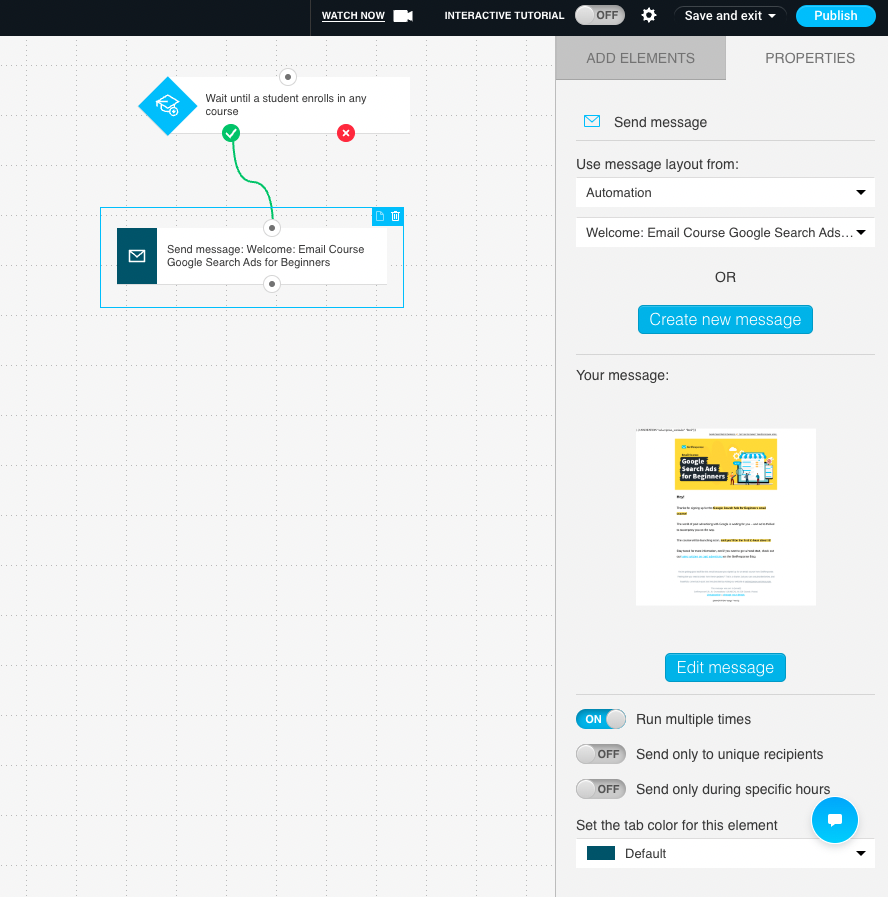Open the Welcome: Email Course message dropdown

pos(725,232)
